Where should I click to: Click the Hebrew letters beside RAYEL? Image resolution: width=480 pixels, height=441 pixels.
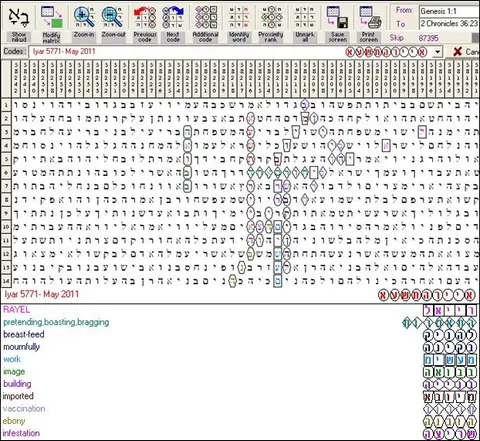pyautogui.click(x=449, y=311)
